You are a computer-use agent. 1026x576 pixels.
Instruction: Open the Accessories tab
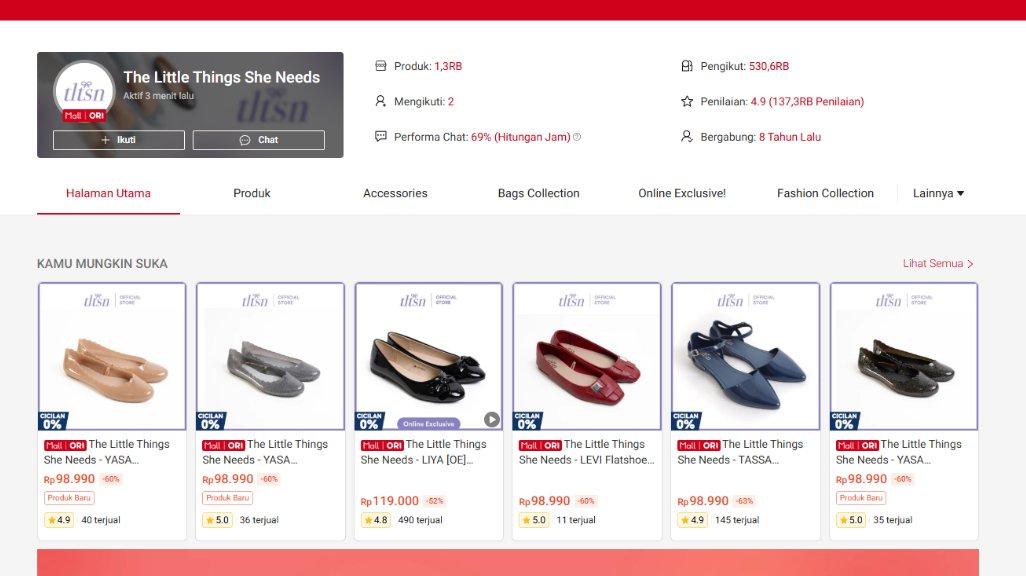point(395,193)
